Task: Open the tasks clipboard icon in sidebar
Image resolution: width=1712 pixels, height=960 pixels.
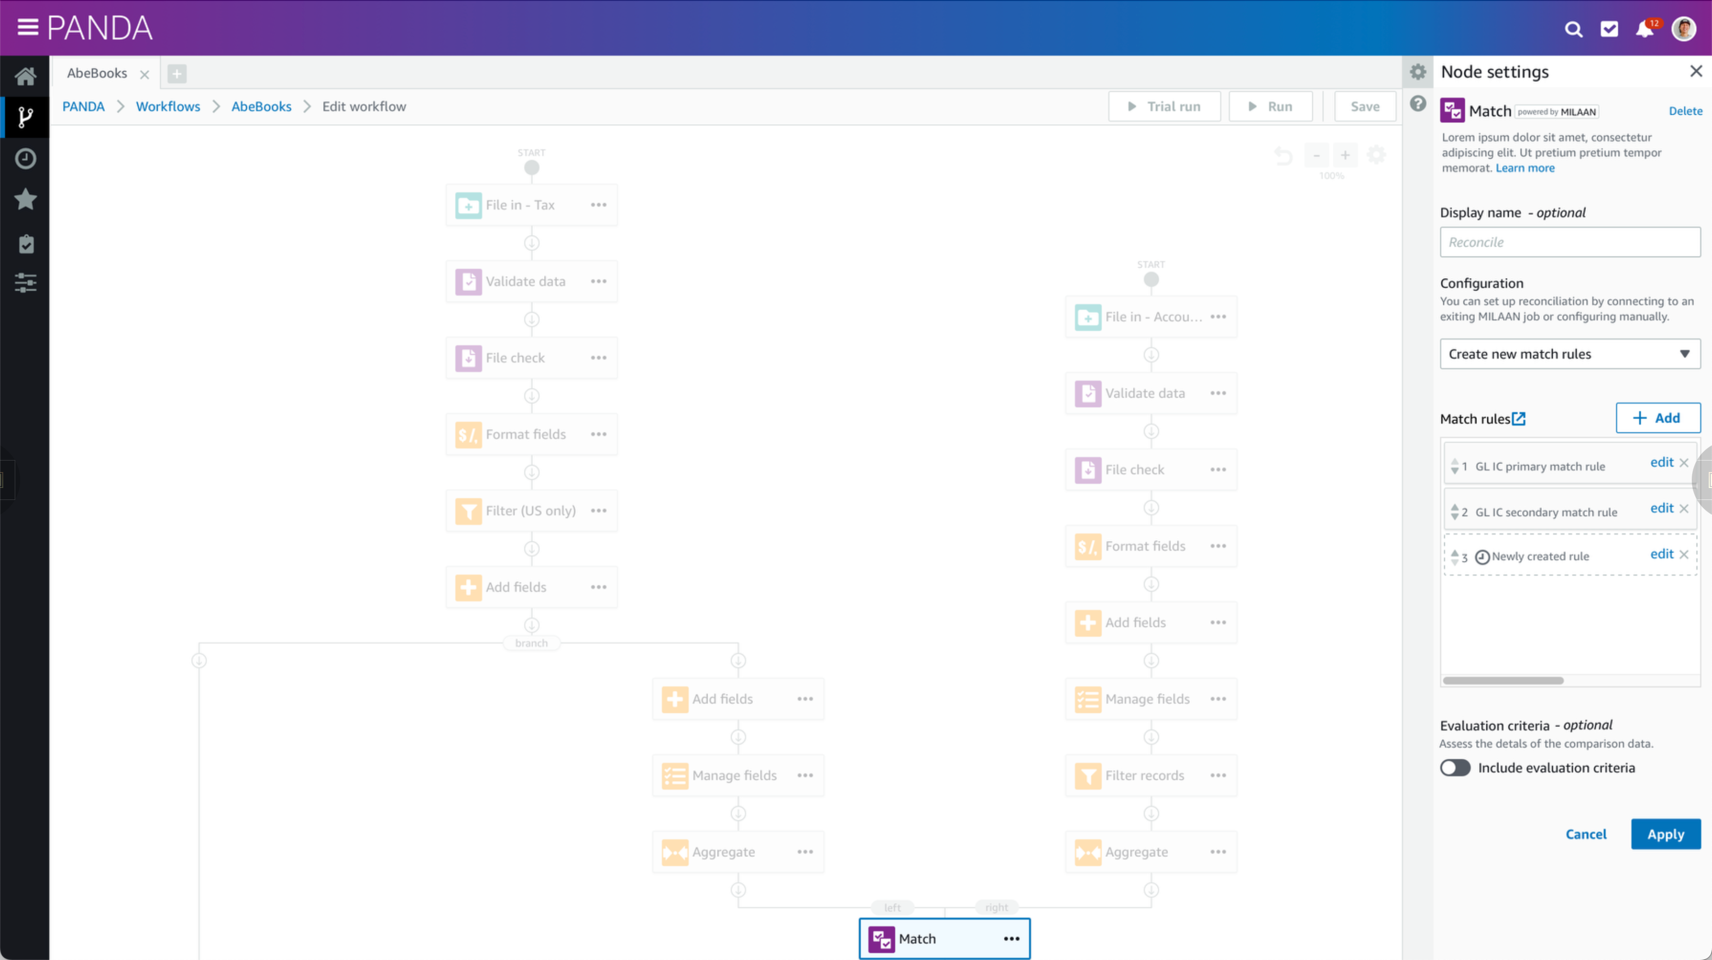Action: click(x=25, y=243)
